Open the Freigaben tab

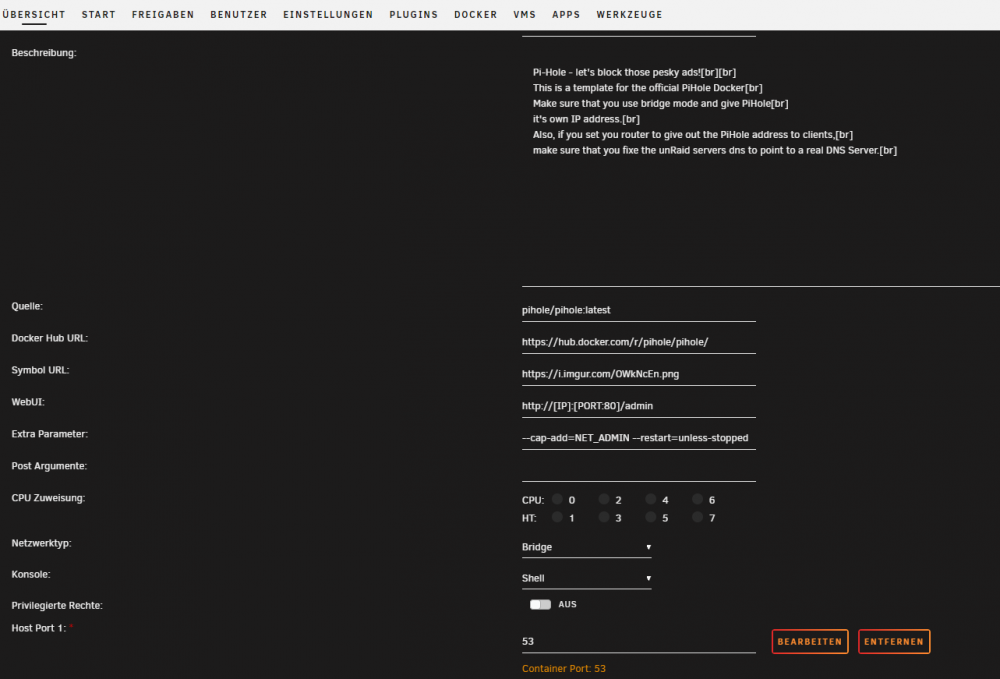[163, 14]
